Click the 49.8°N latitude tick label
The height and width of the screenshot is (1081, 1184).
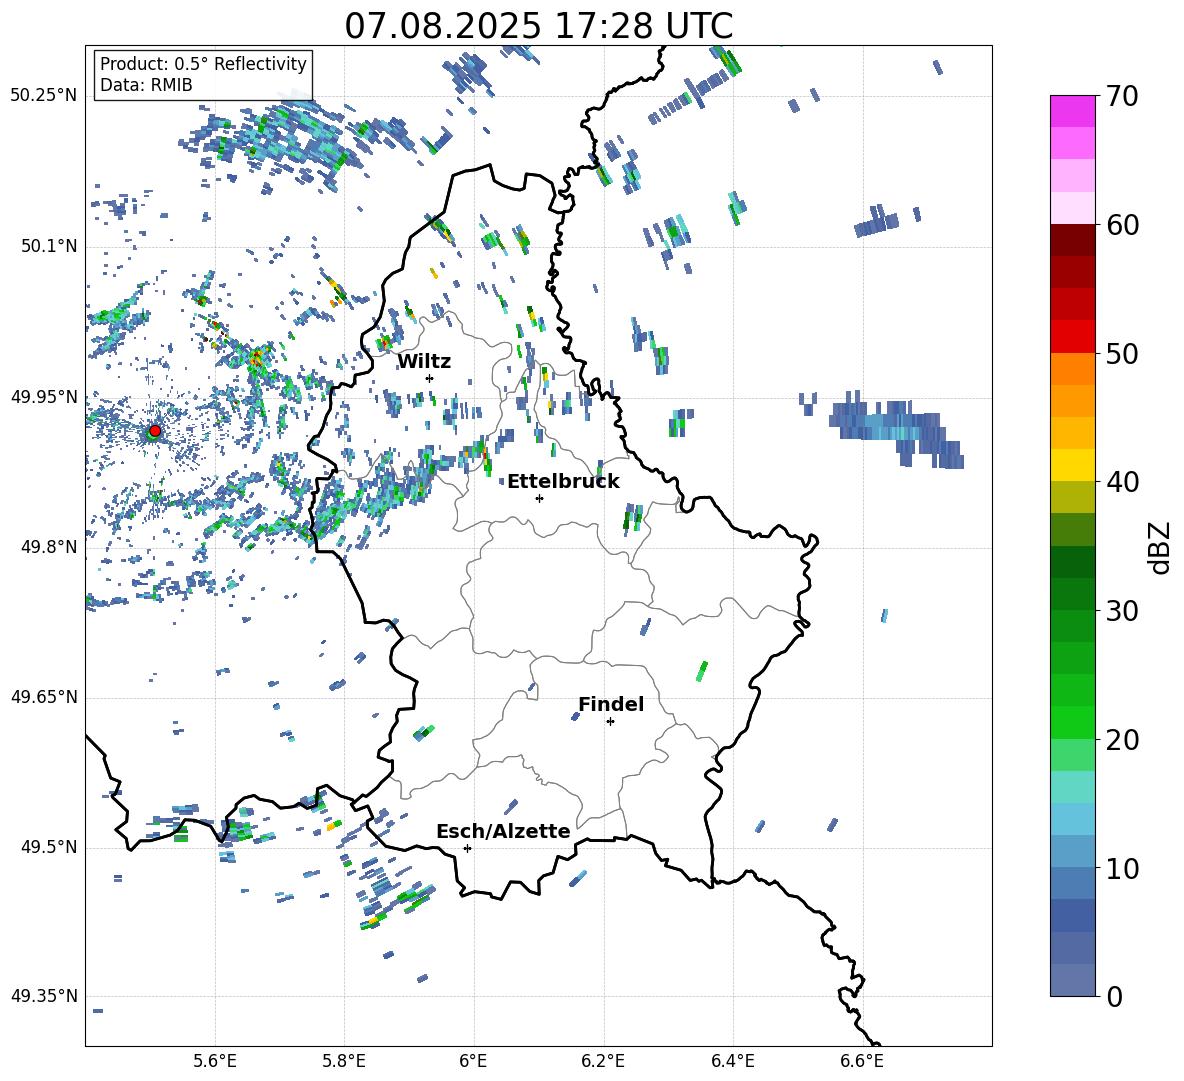tap(49, 547)
